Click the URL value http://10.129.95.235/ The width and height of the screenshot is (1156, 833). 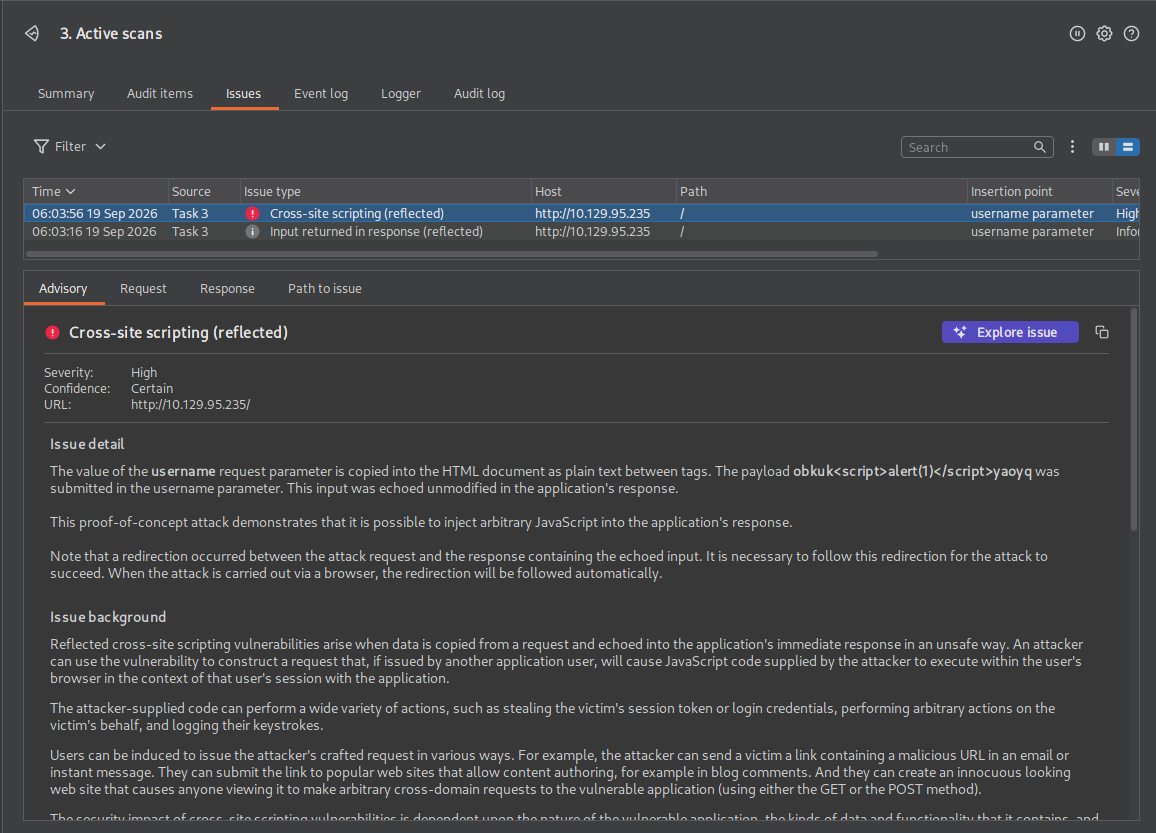[x=190, y=405]
